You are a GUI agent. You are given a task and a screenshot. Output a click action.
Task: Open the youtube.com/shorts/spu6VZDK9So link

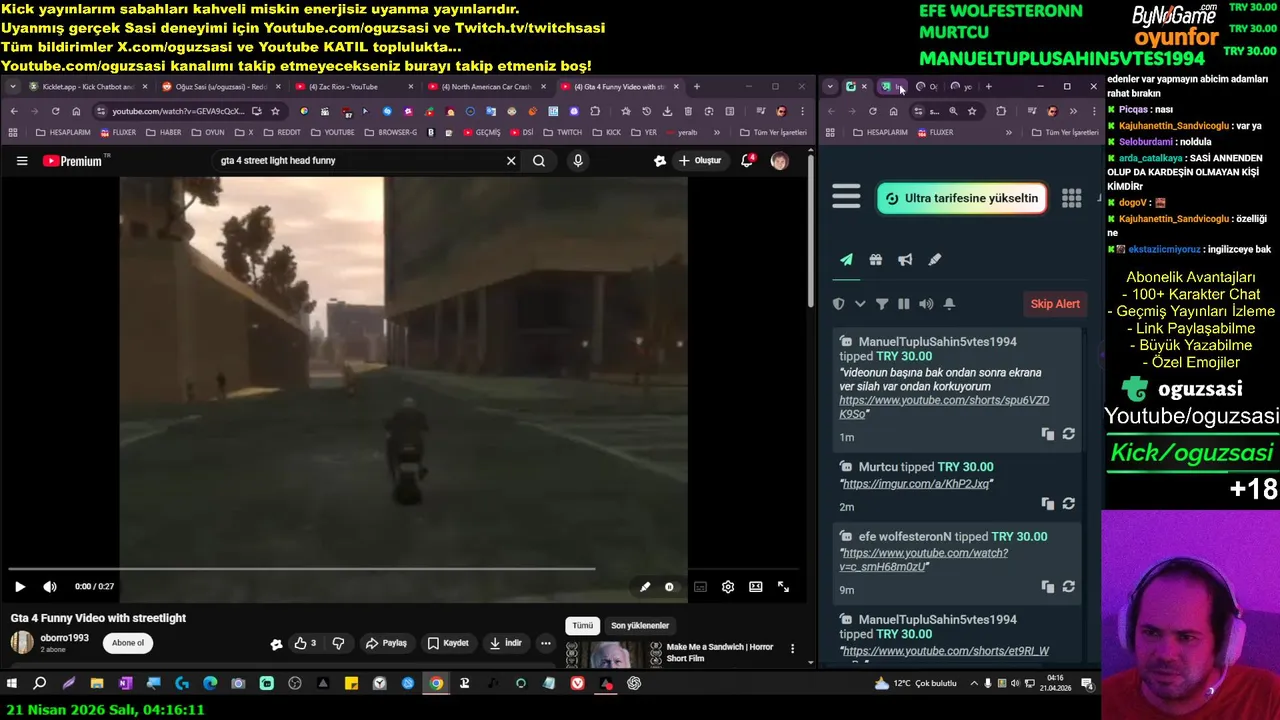944,407
